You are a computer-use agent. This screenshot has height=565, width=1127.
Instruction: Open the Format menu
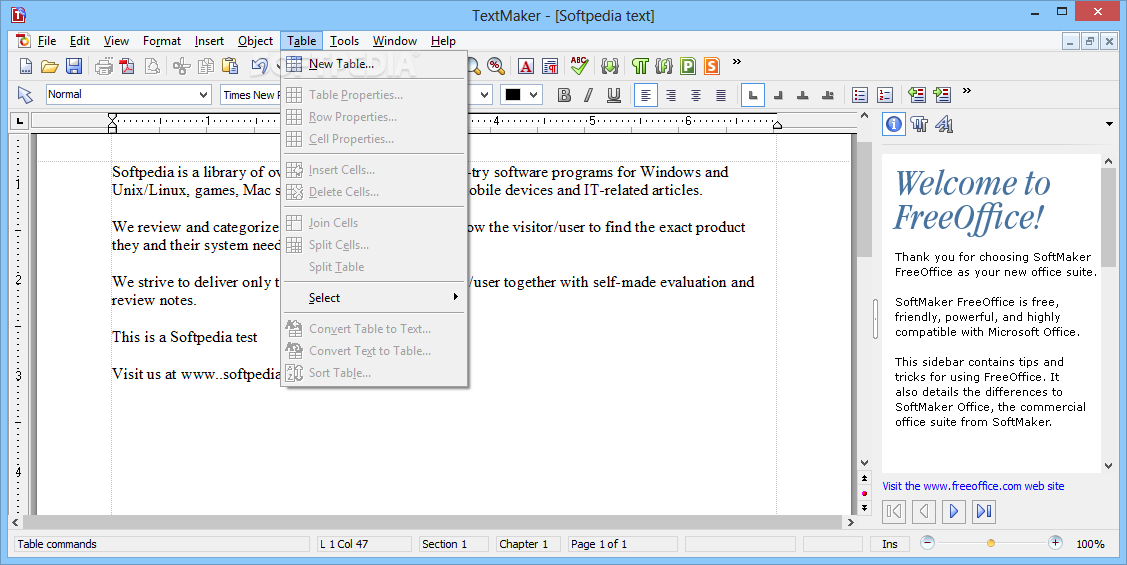(162, 41)
